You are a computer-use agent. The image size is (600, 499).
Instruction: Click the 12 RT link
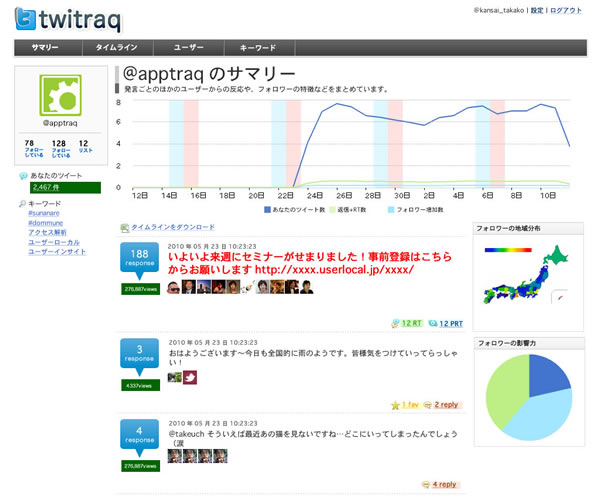(x=412, y=323)
